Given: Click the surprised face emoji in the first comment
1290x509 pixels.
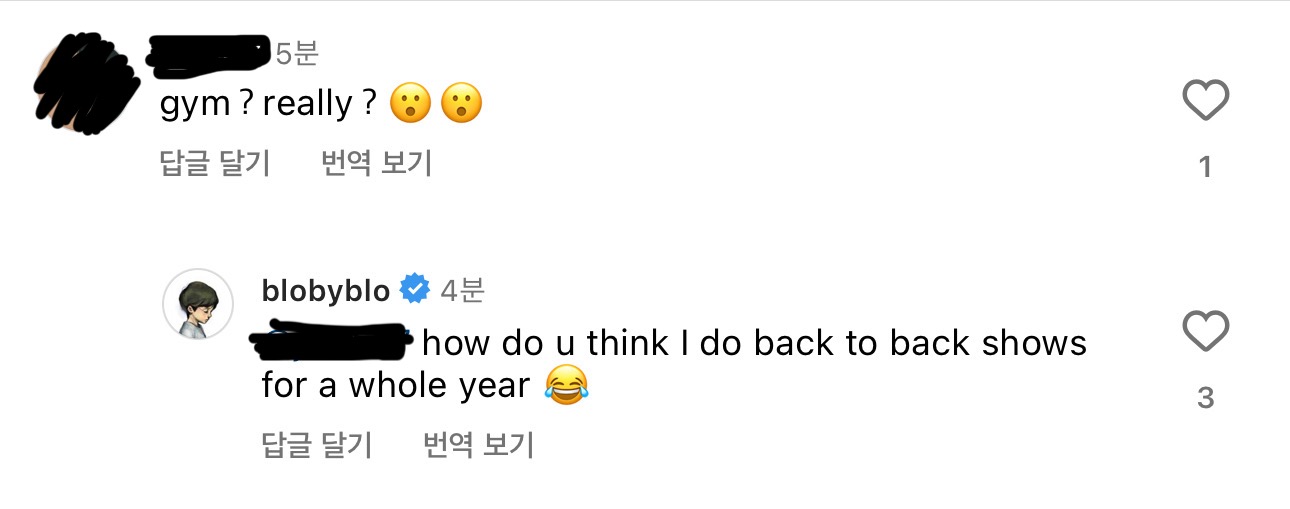Looking at the screenshot, I should [x=409, y=103].
